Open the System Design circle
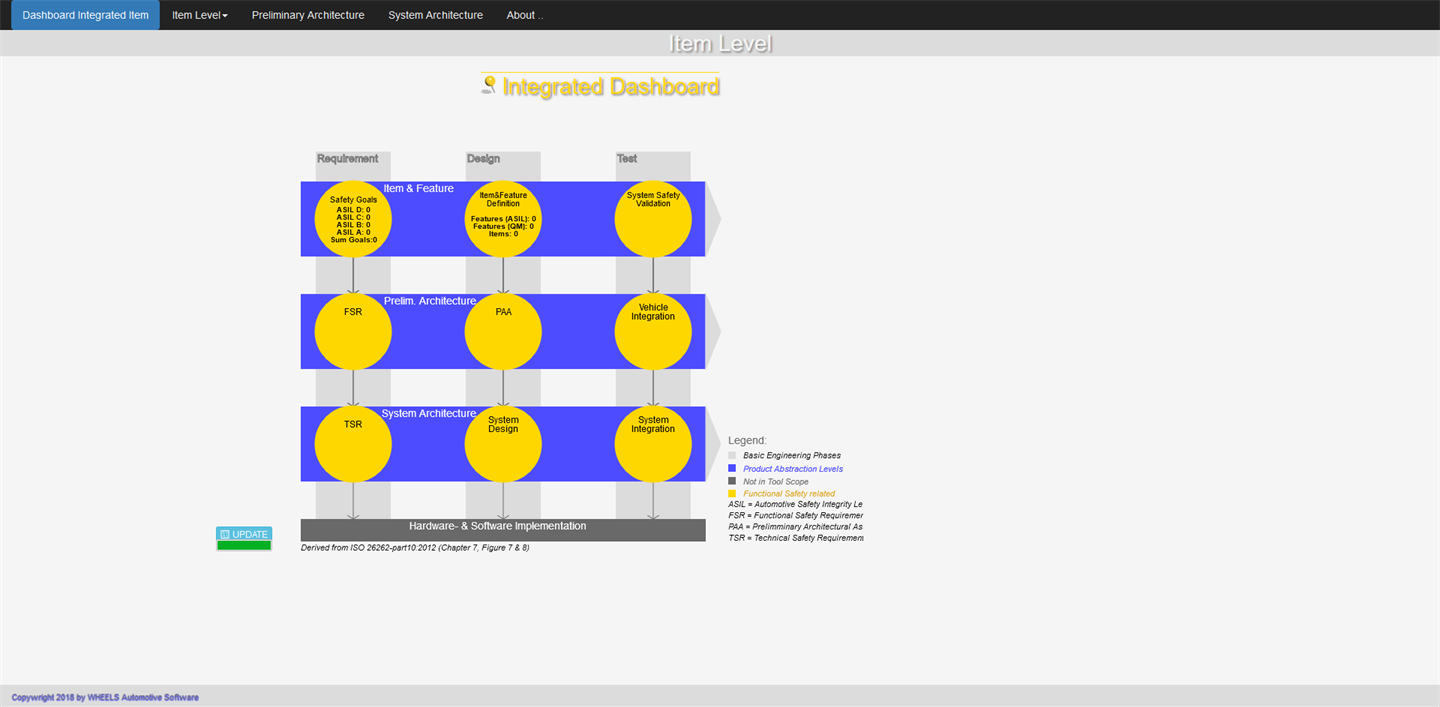Viewport: 1440px width, 707px height. [x=503, y=444]
